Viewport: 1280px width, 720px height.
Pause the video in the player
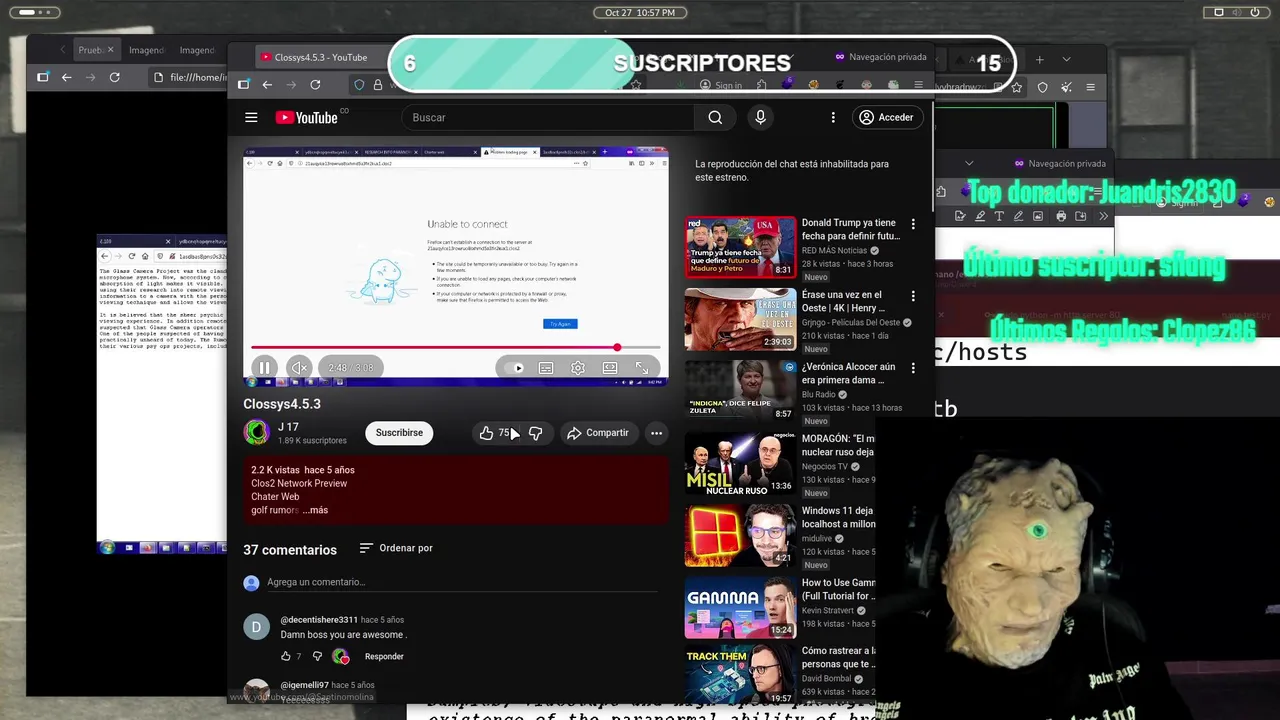pyautogui.click(x=264, y=368)
